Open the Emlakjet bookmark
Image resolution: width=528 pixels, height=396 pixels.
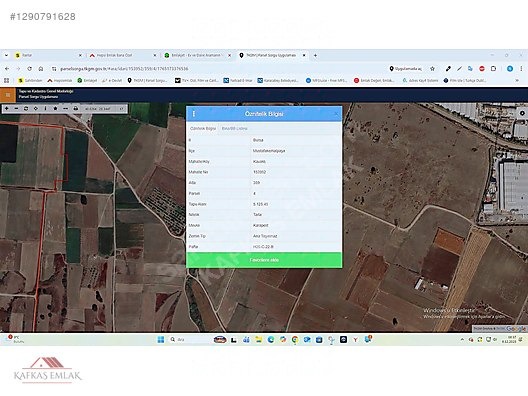pyautogui.click(x=87, y=80)
